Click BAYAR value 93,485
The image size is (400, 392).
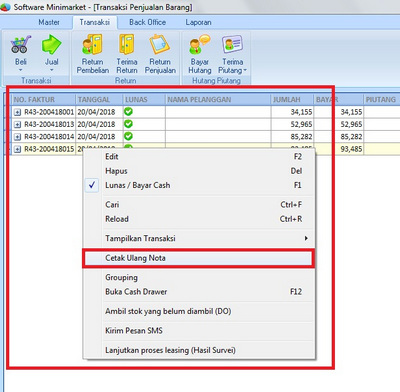coord(351,149)
